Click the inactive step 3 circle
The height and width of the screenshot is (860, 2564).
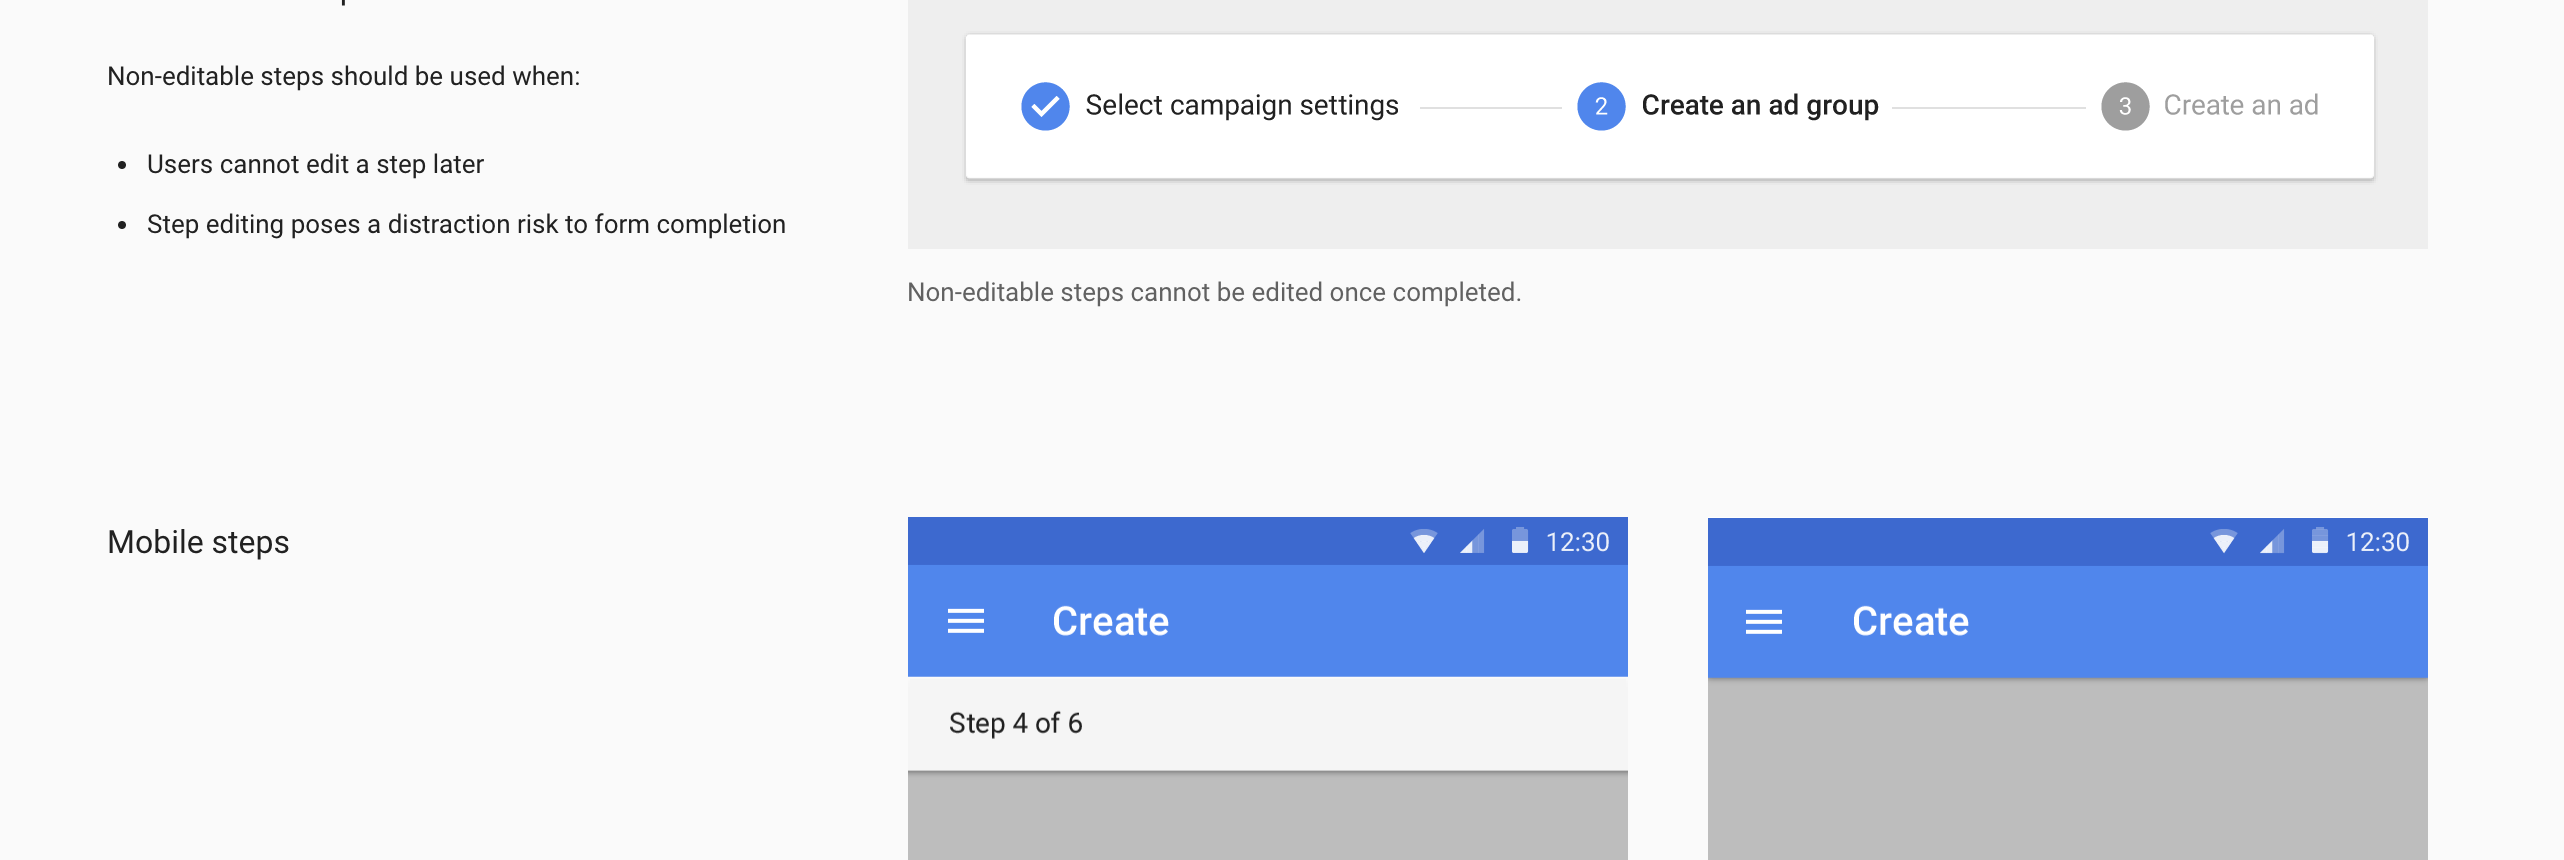click(2125, 105)
